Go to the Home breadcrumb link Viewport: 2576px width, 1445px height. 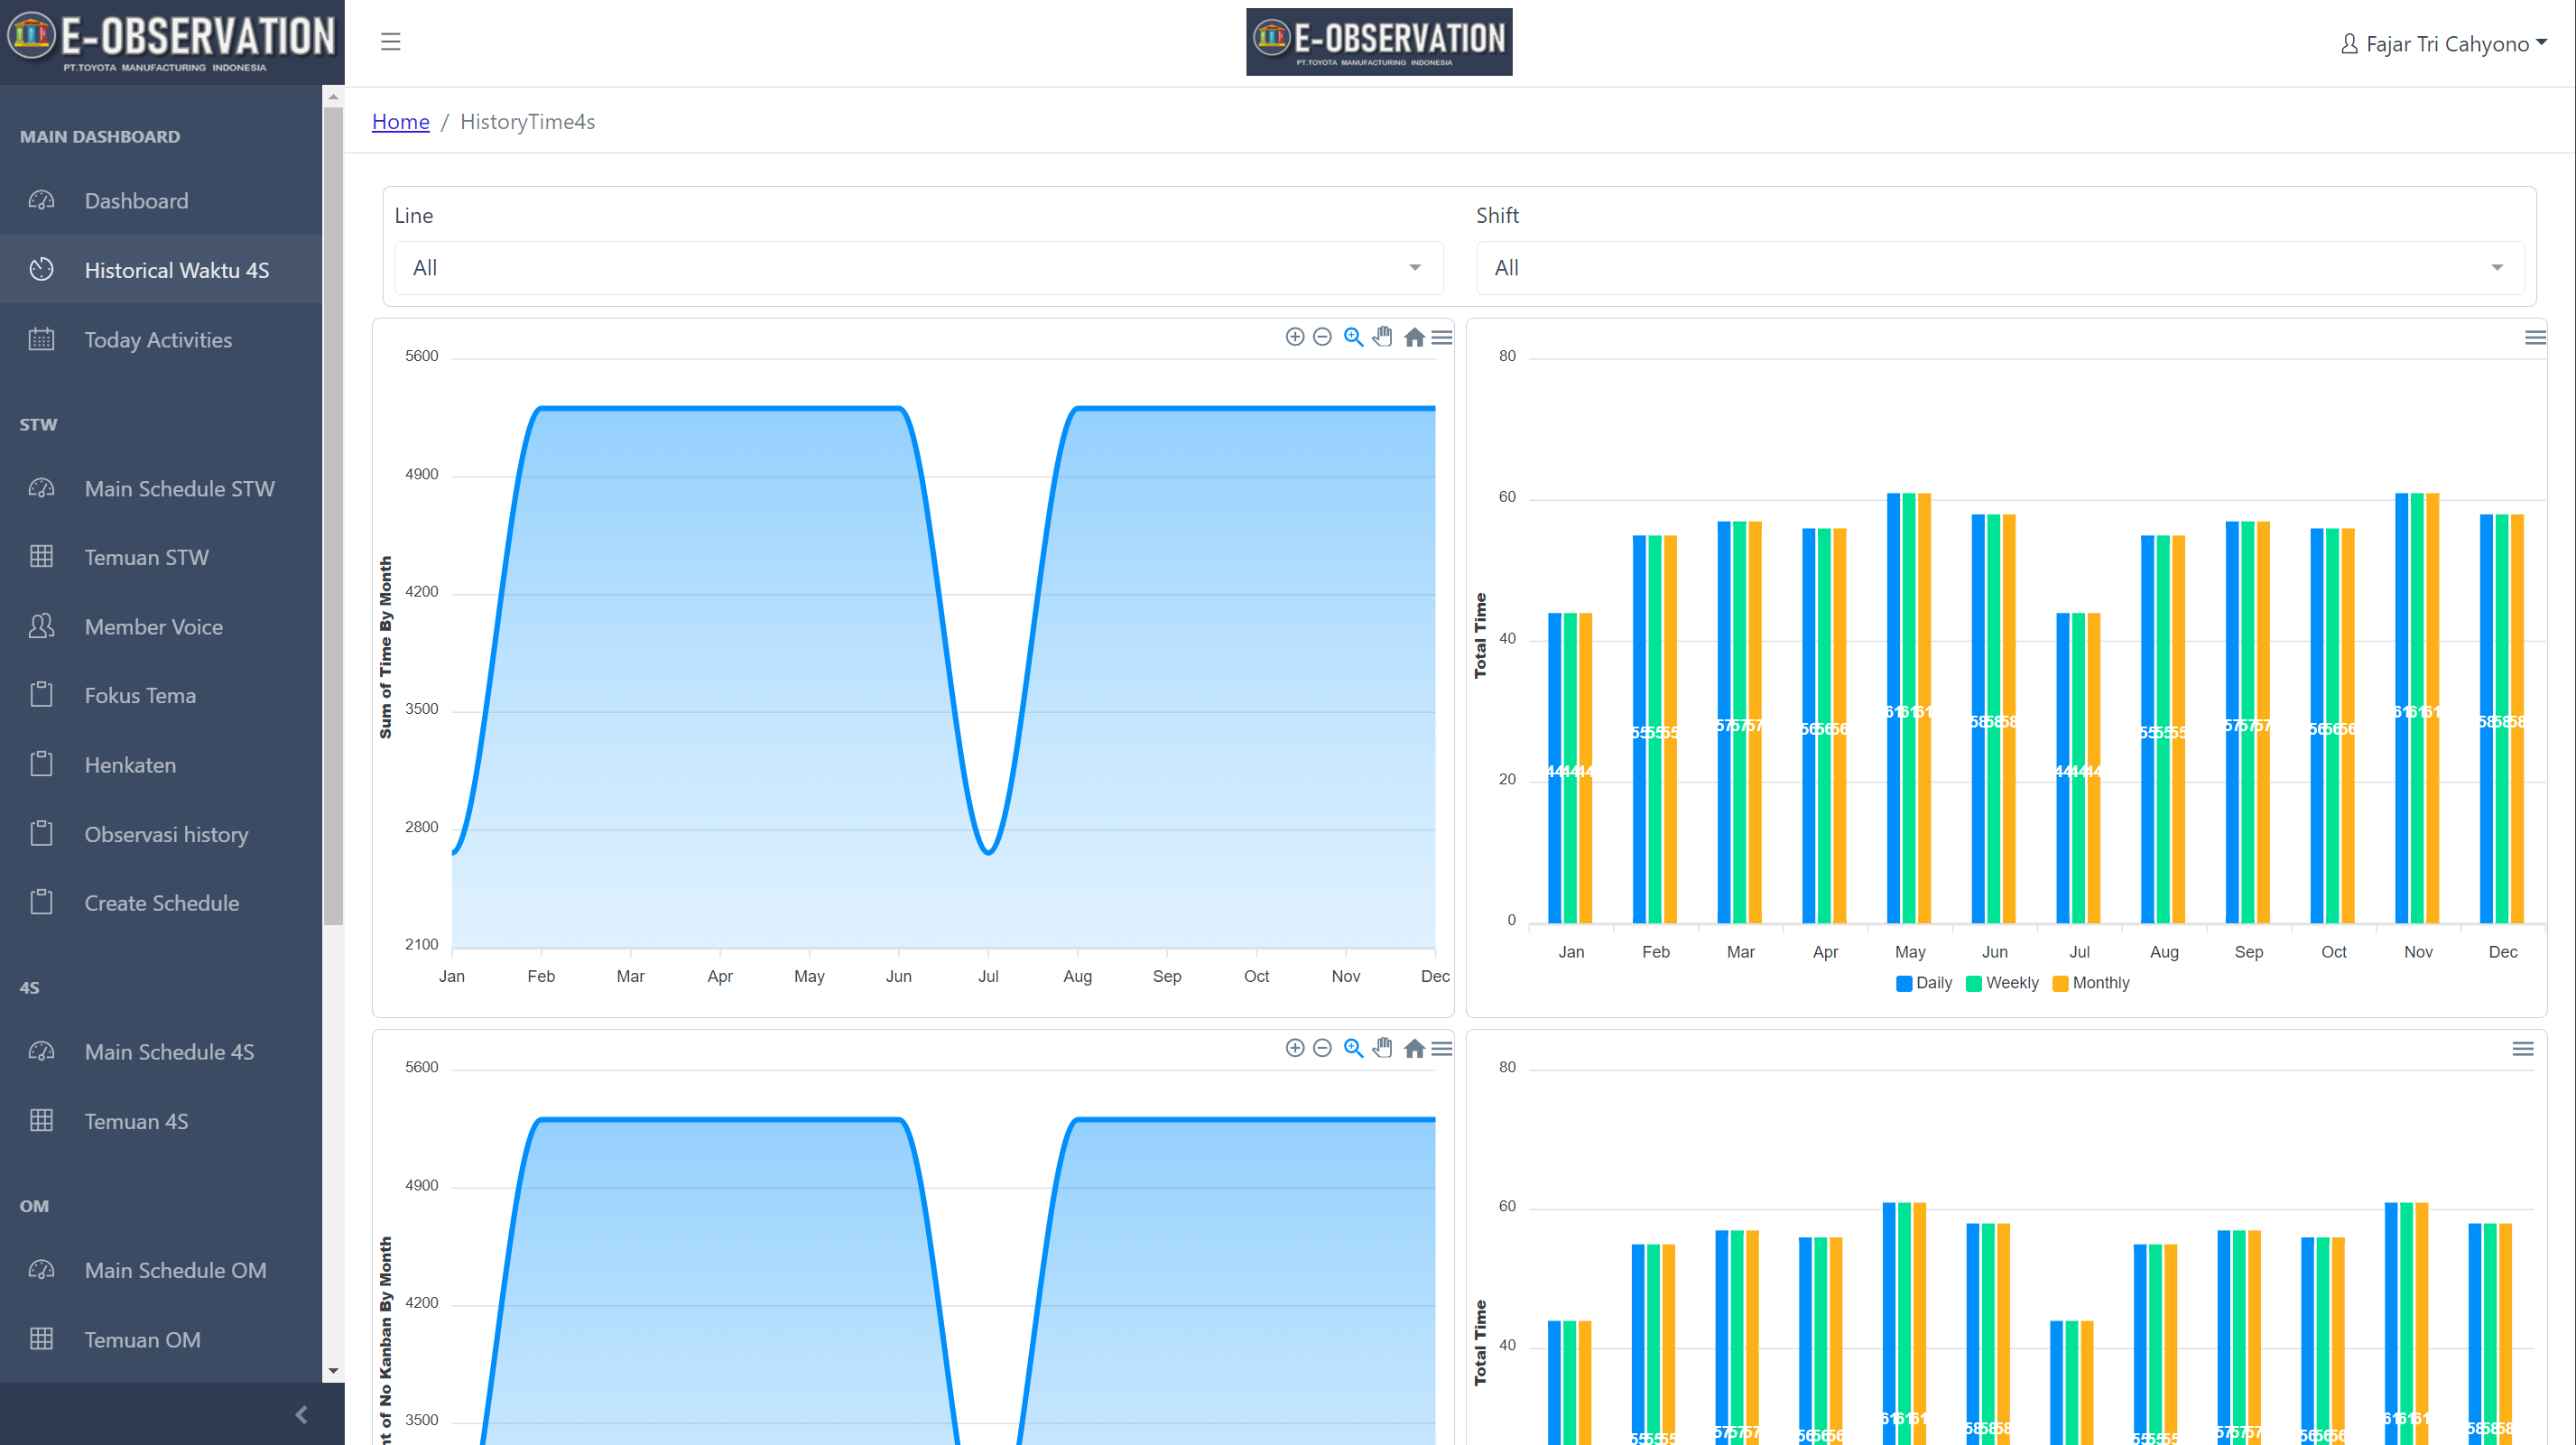[x=400, y=121]
